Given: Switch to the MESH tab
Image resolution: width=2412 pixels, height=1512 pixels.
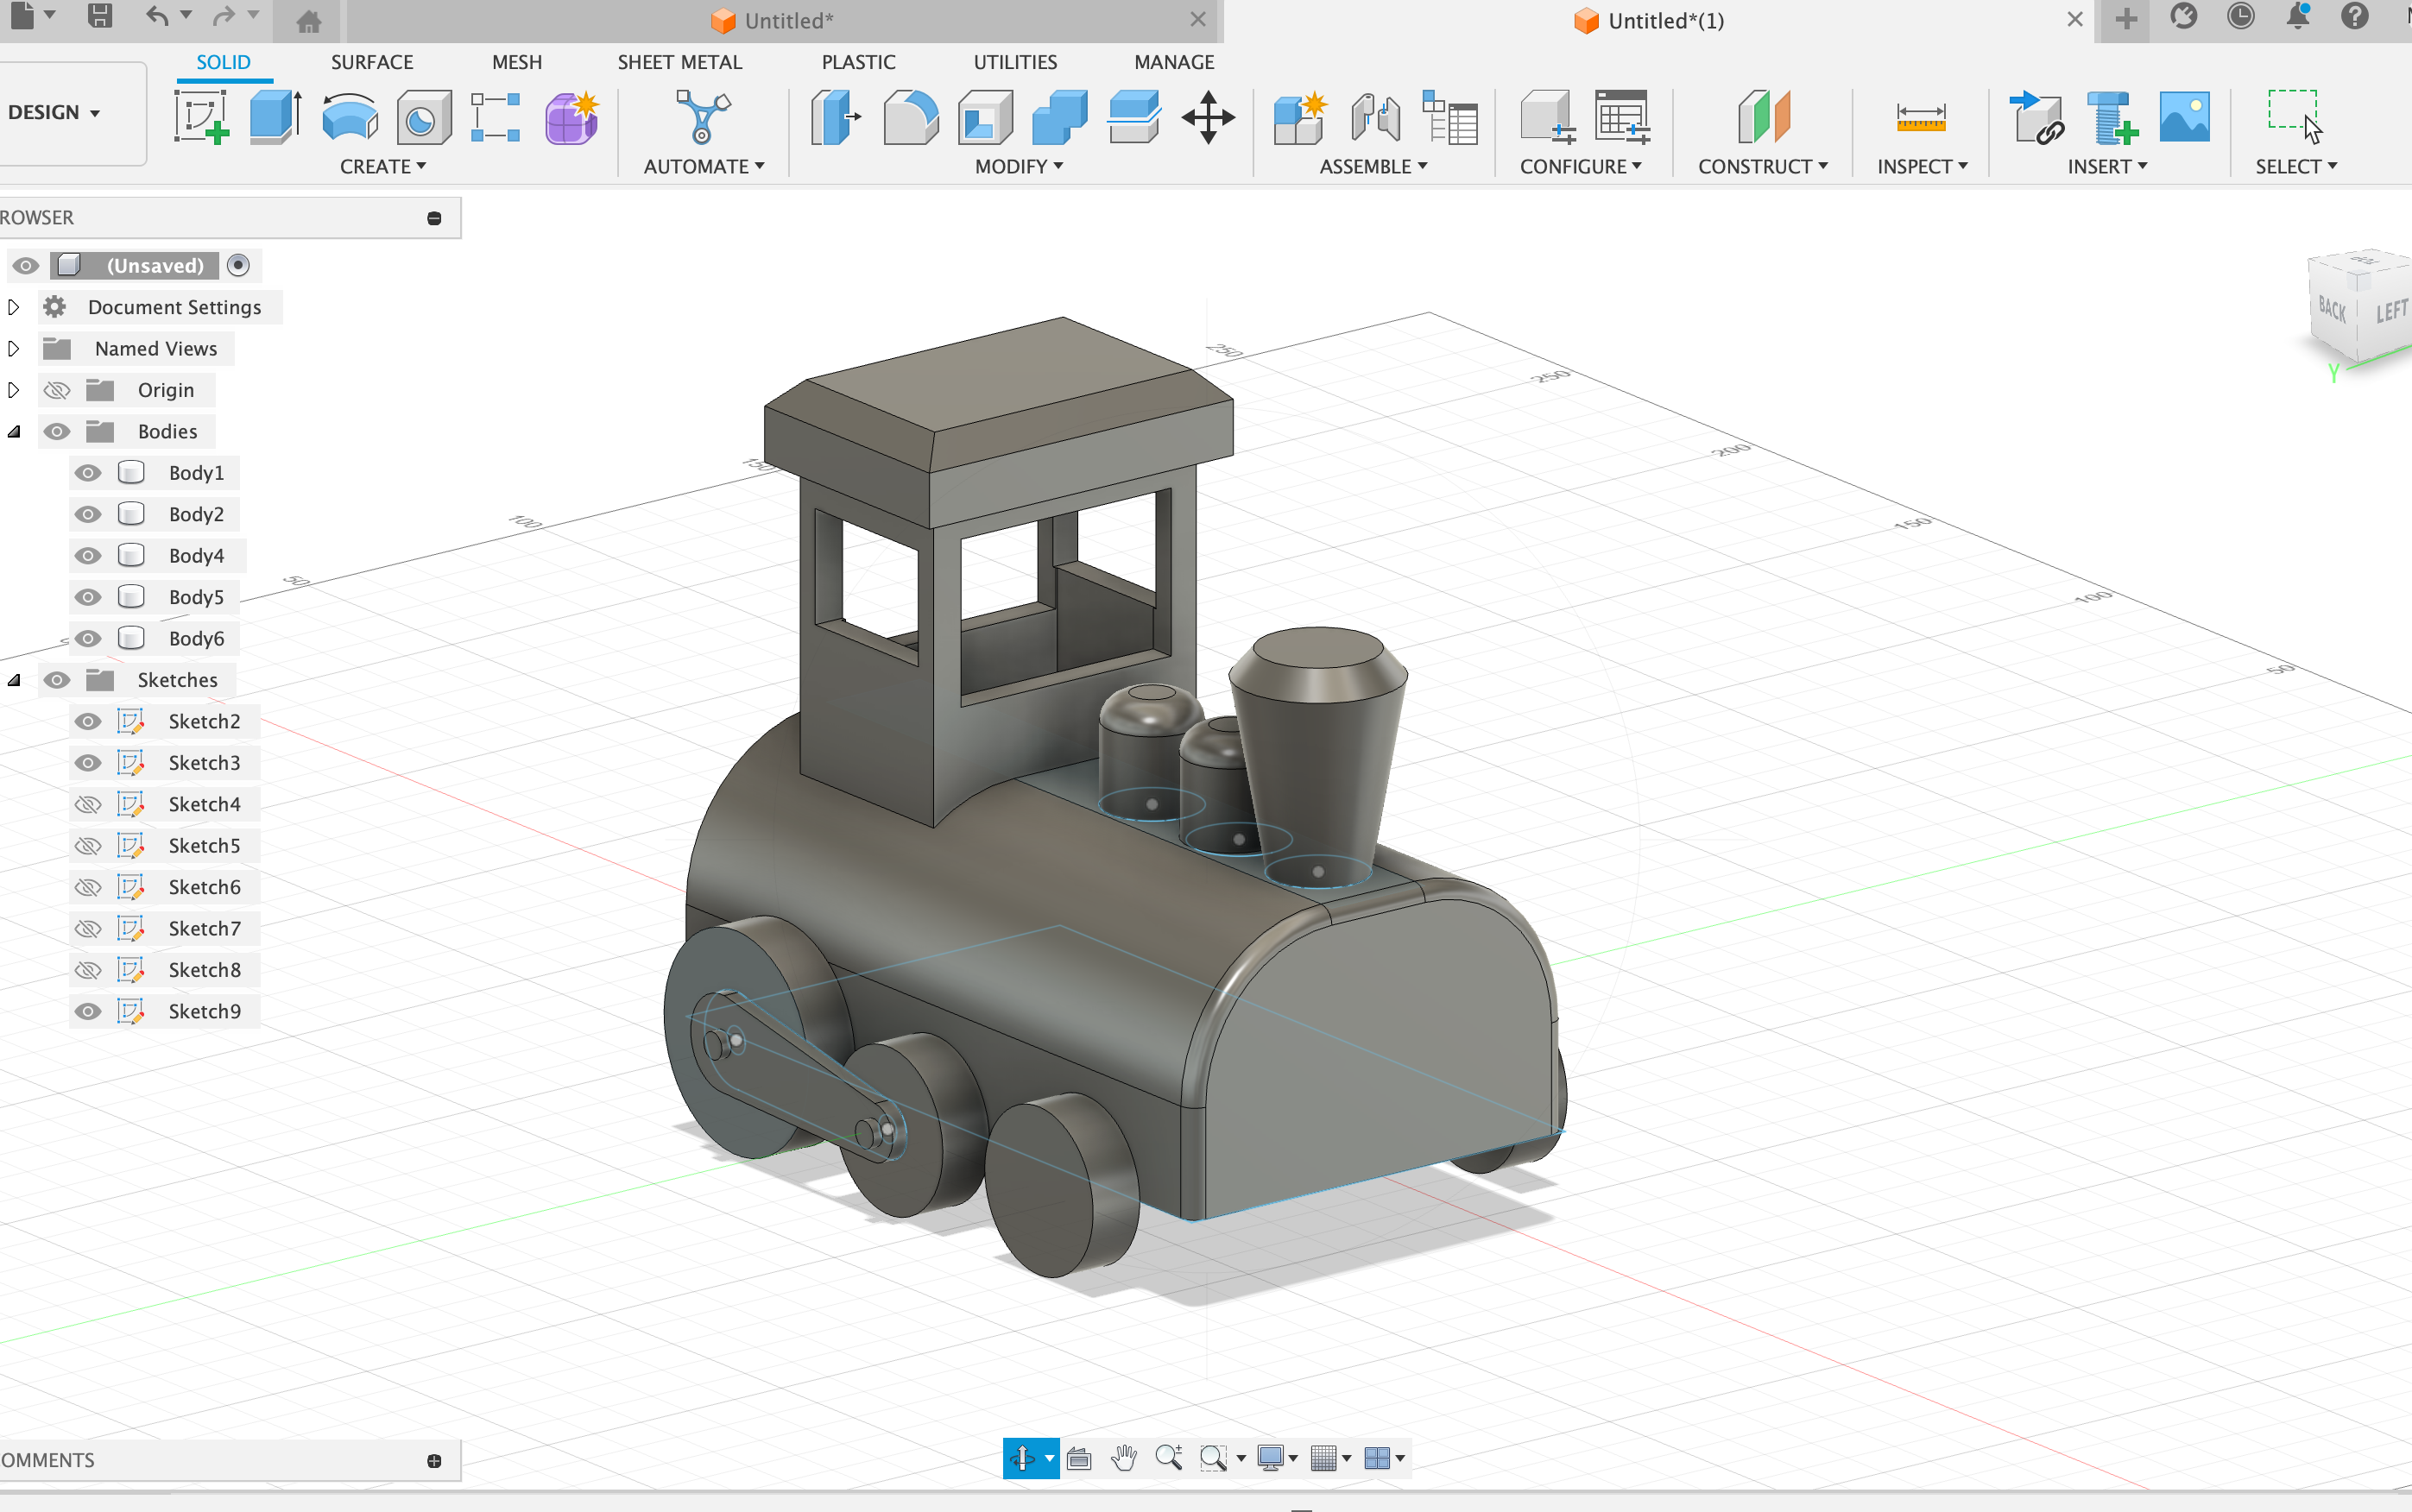Looking at the screenshot, I should pyautogui.click(x=517, y=62).
